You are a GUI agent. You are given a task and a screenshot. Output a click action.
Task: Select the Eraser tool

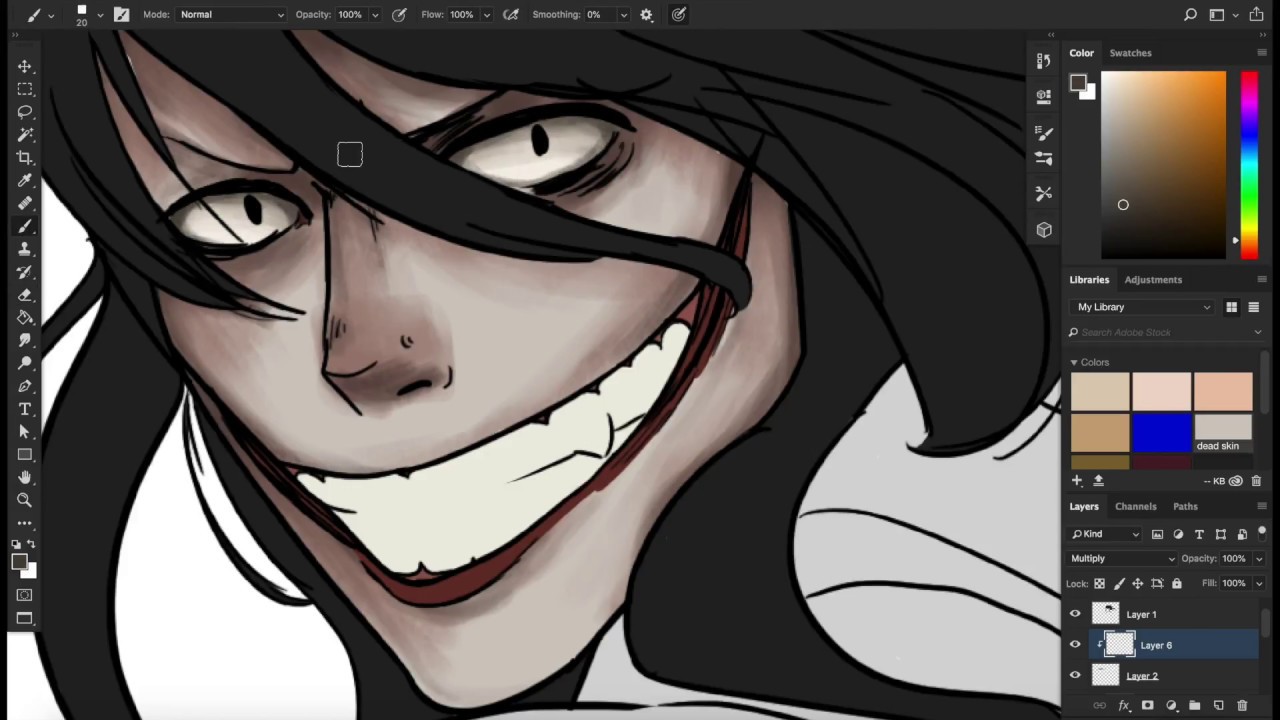(25, 295)
